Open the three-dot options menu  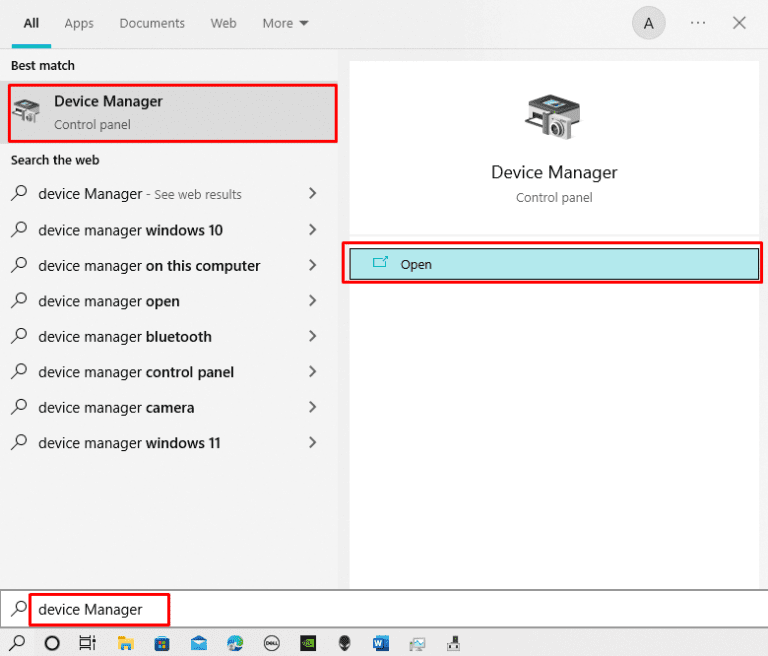pyautogui.click(x=698, y=23)
